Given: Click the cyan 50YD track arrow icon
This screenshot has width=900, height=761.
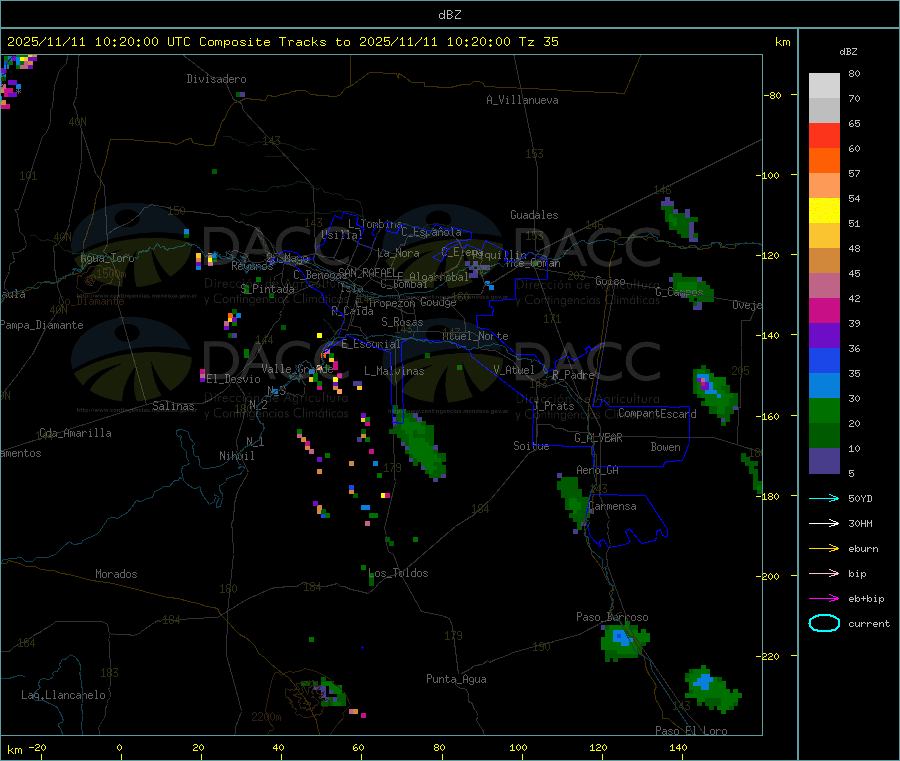Looking at the screenshot, I should click(824, 498).
